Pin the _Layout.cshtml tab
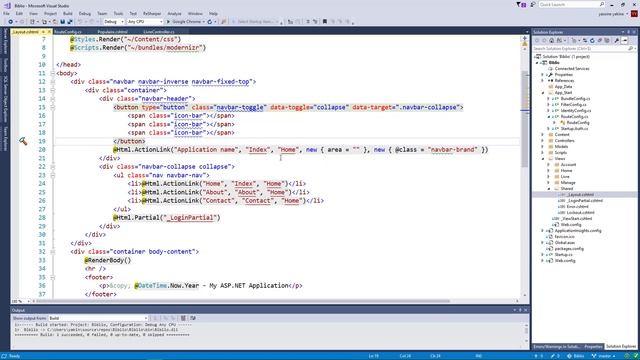This screenshot has height=360, width=640. (43, 32)
